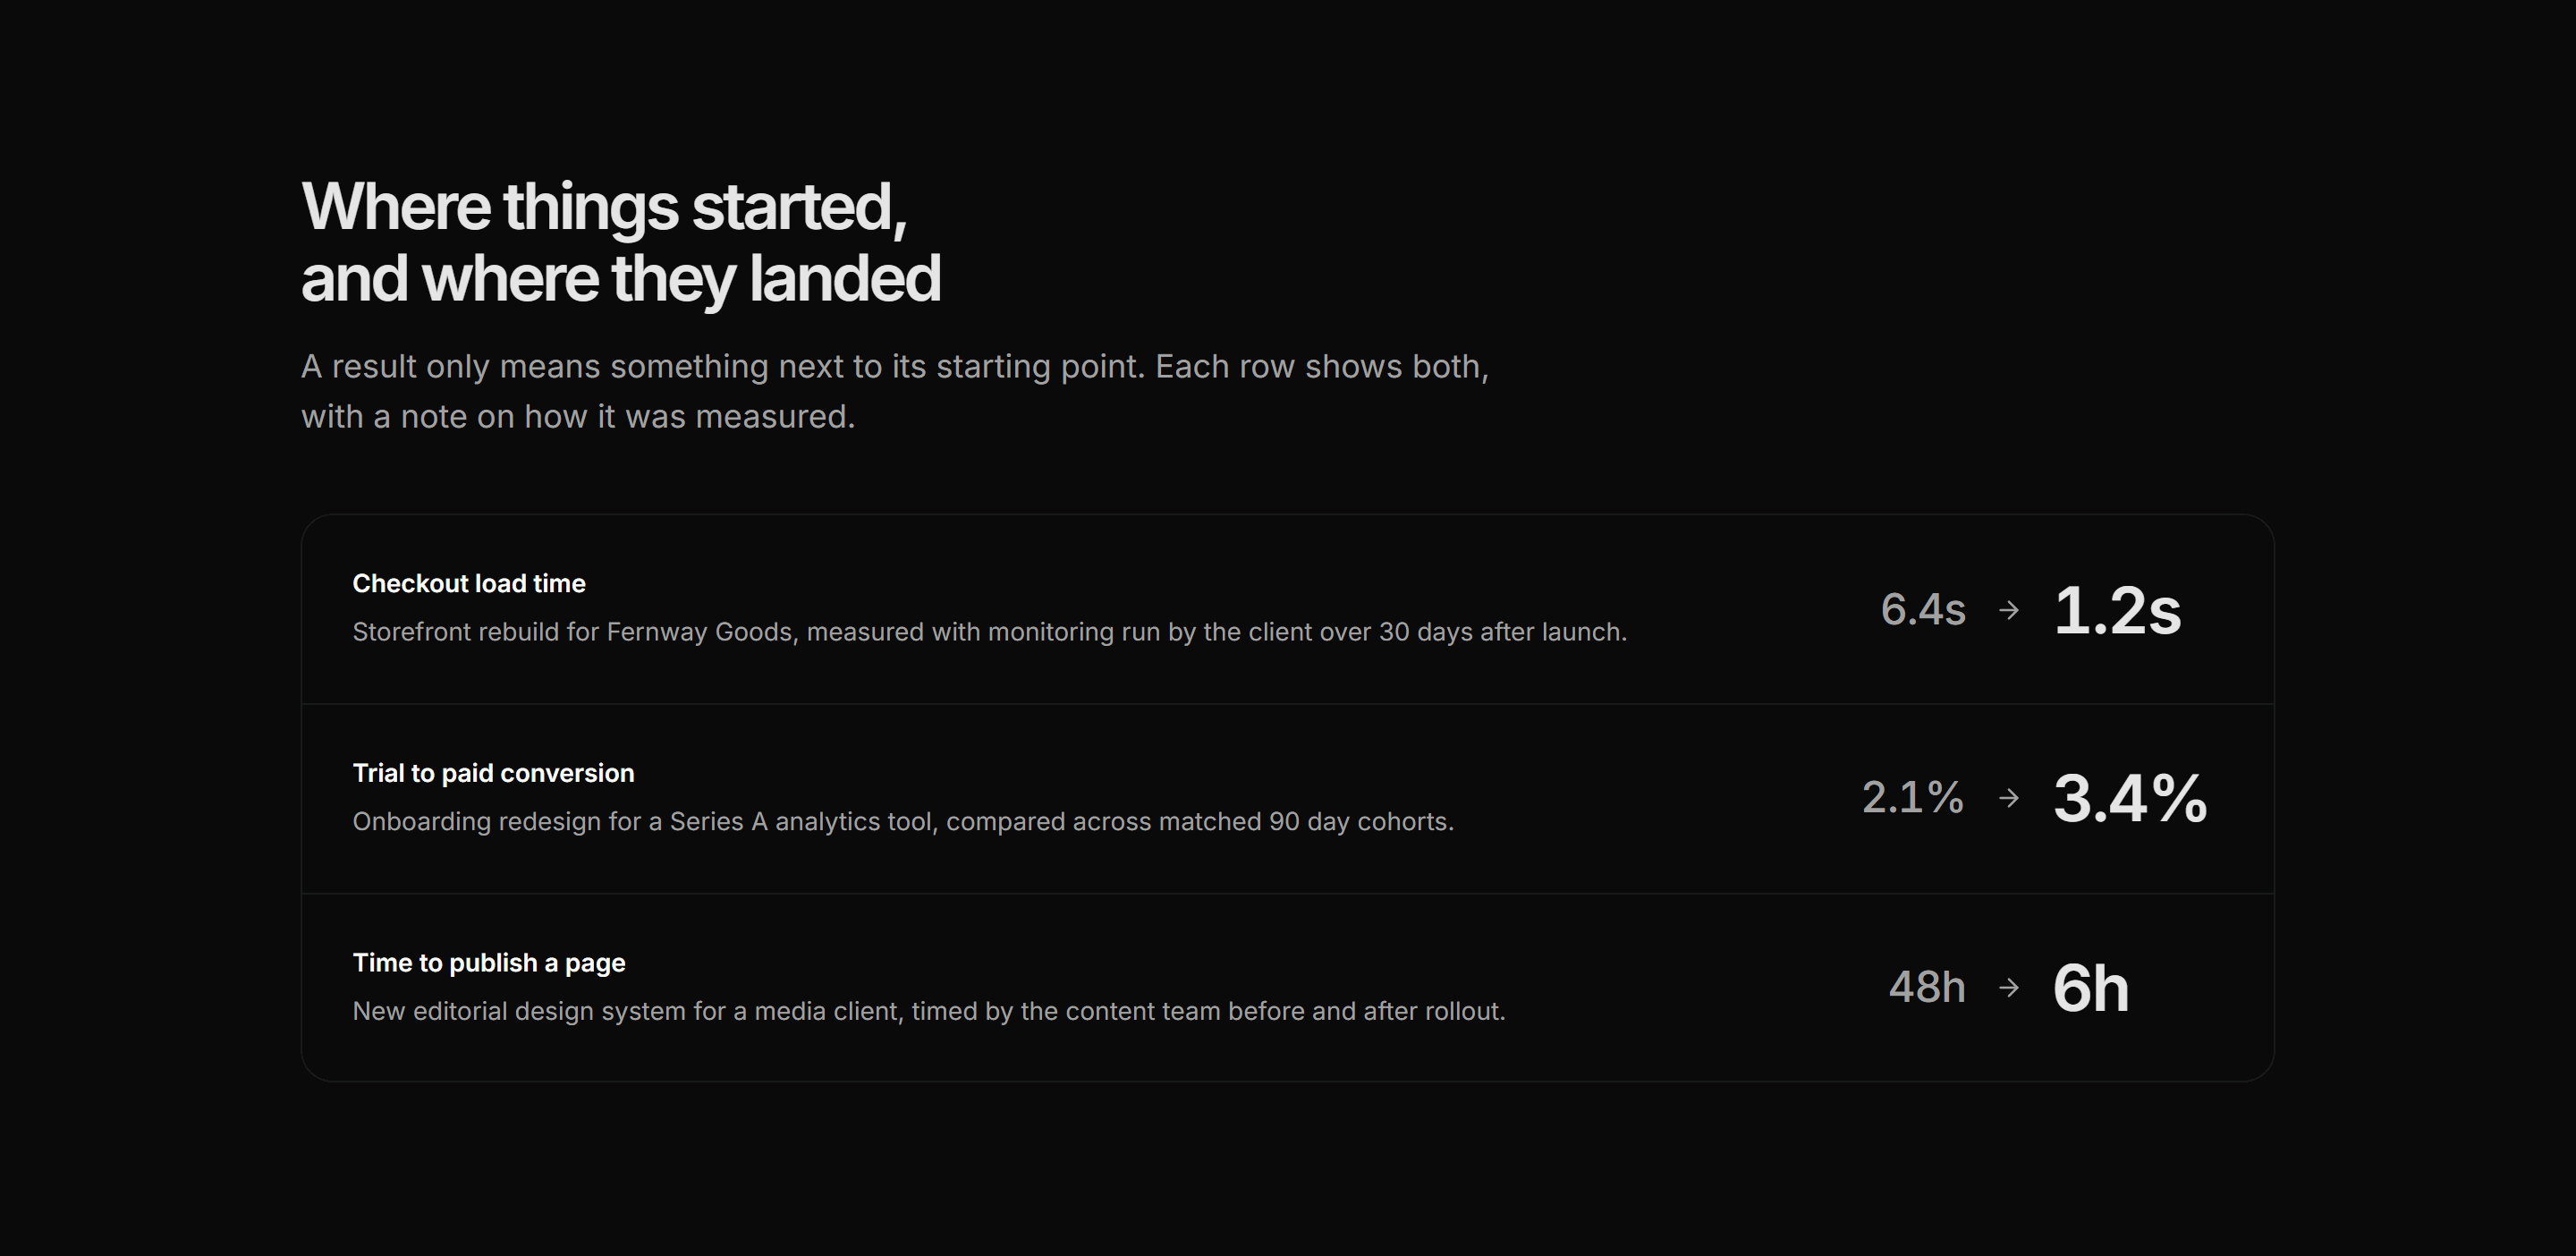Image resolution: width=2576 pixels, height=1256 pixels.
Task: Click the word 'Each row shows both'
Action: (x=1322, y=367)
